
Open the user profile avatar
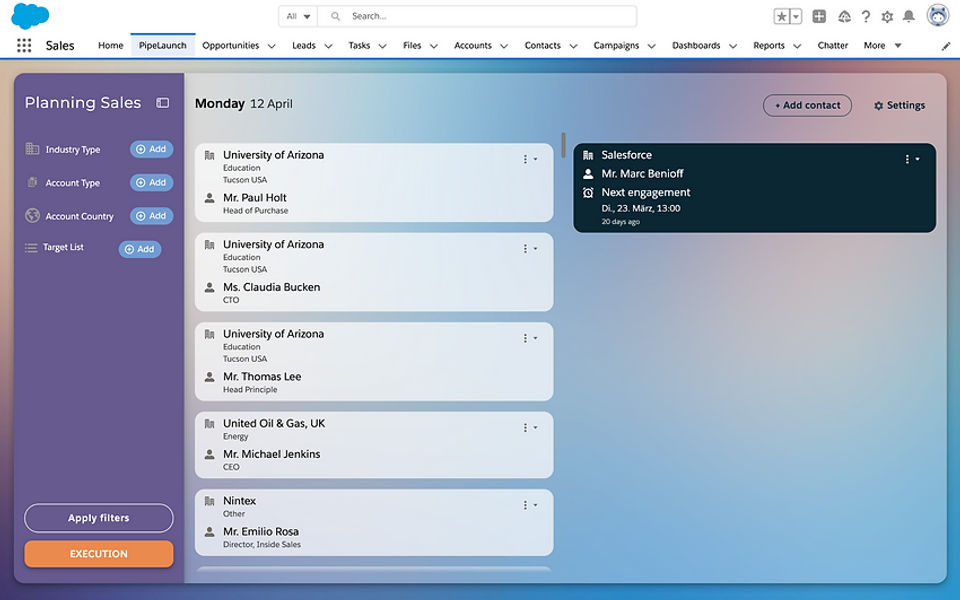pos(938,15)
